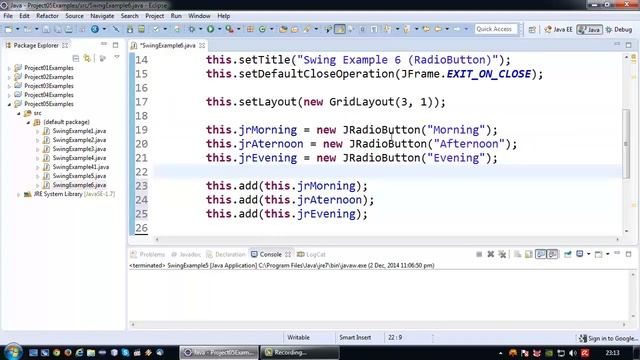Switch to the Problems tab
The height and width of the screenshot is (360, 640).
148,254
